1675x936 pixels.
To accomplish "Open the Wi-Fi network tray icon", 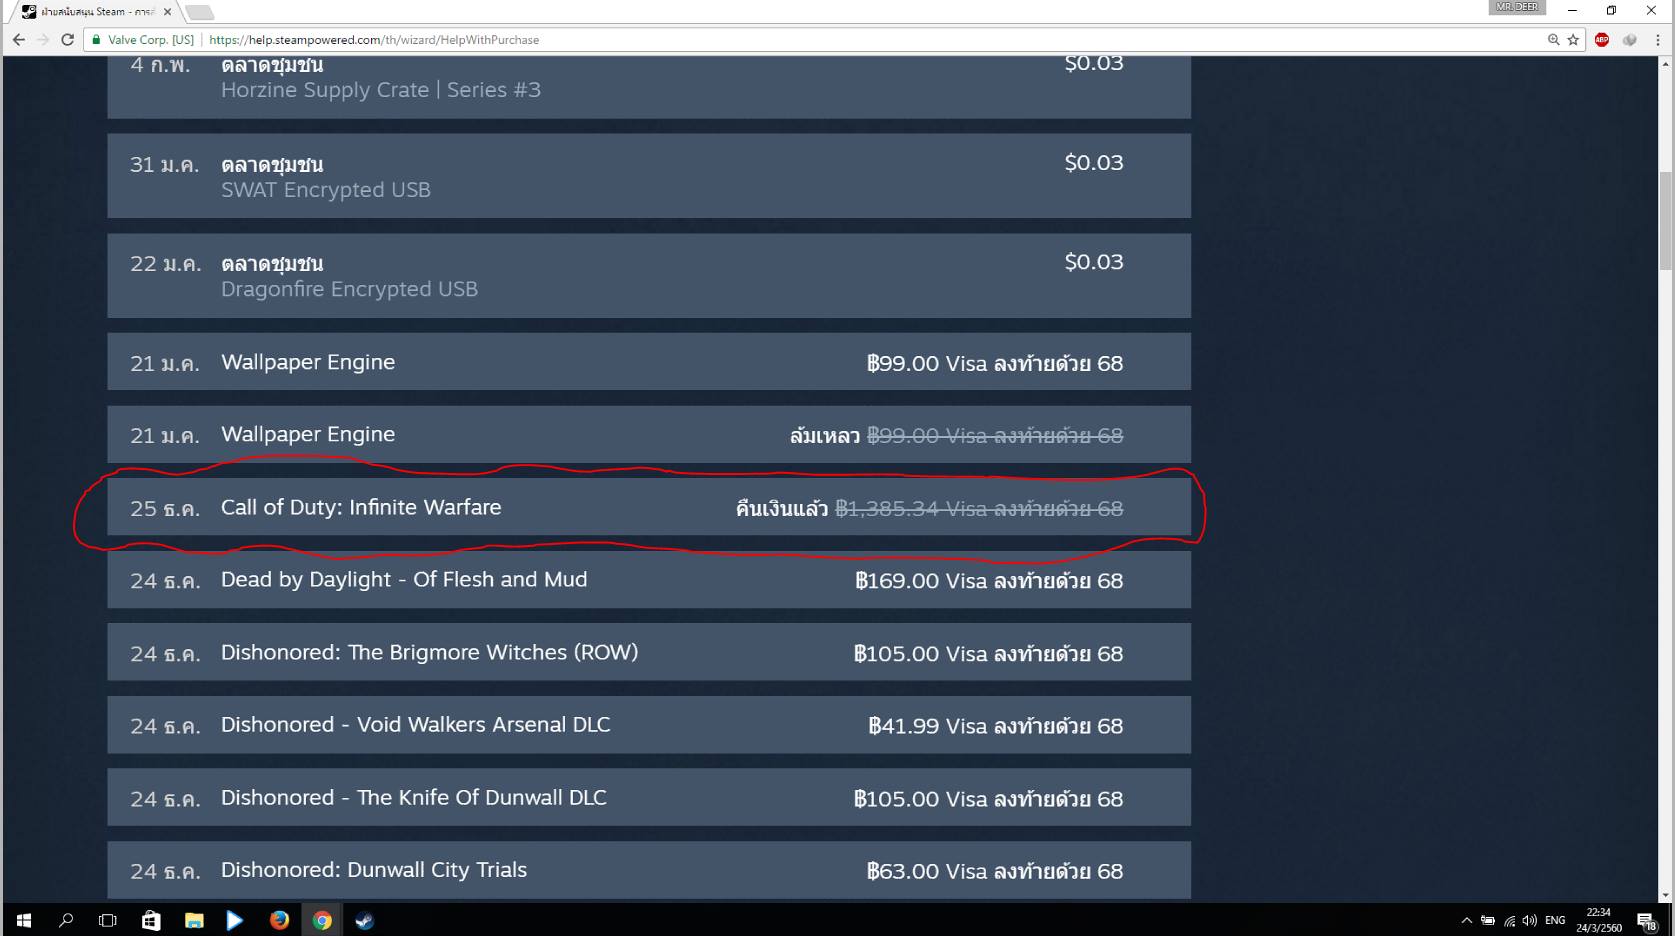I will click(x=1509, y=920).
